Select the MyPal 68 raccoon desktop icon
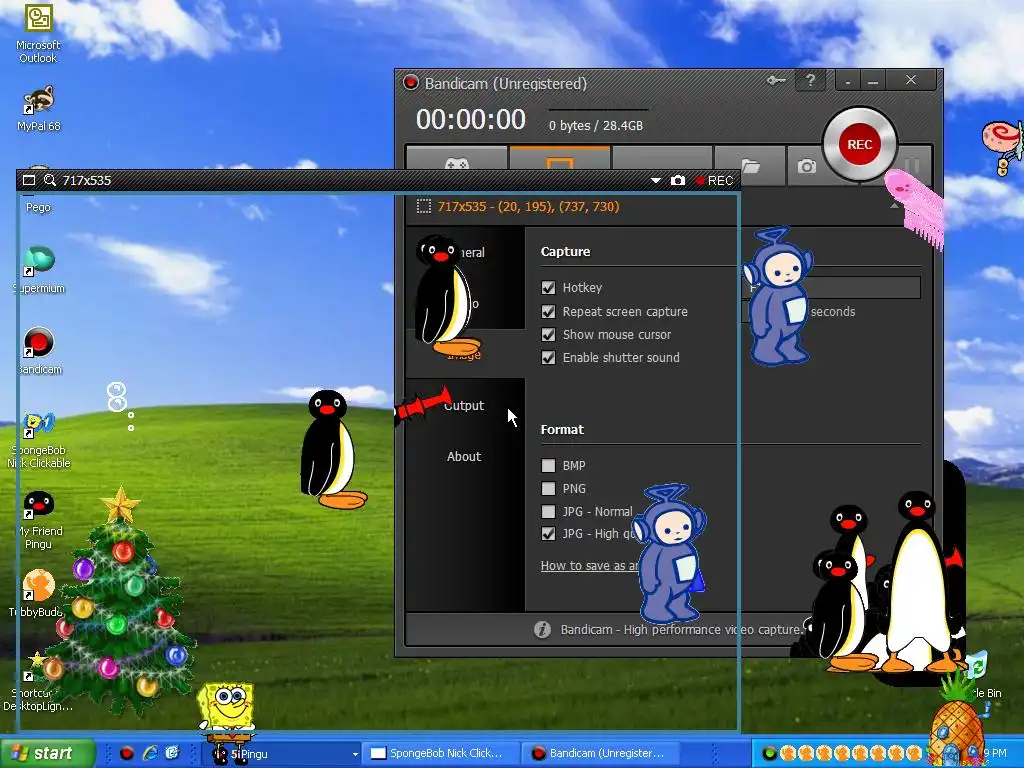Screen dimensions: 1024x768 (39, 108)
